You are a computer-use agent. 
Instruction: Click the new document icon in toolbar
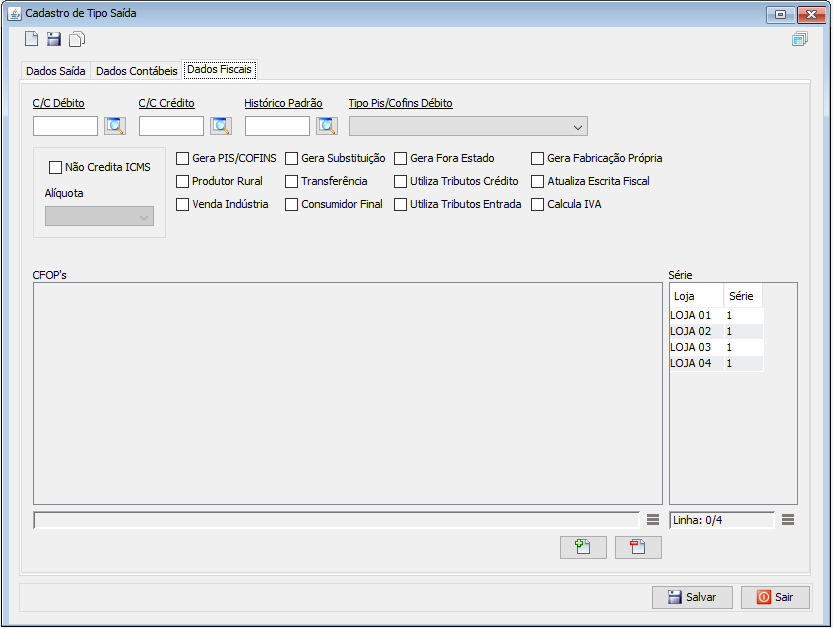tap(32, 39)
